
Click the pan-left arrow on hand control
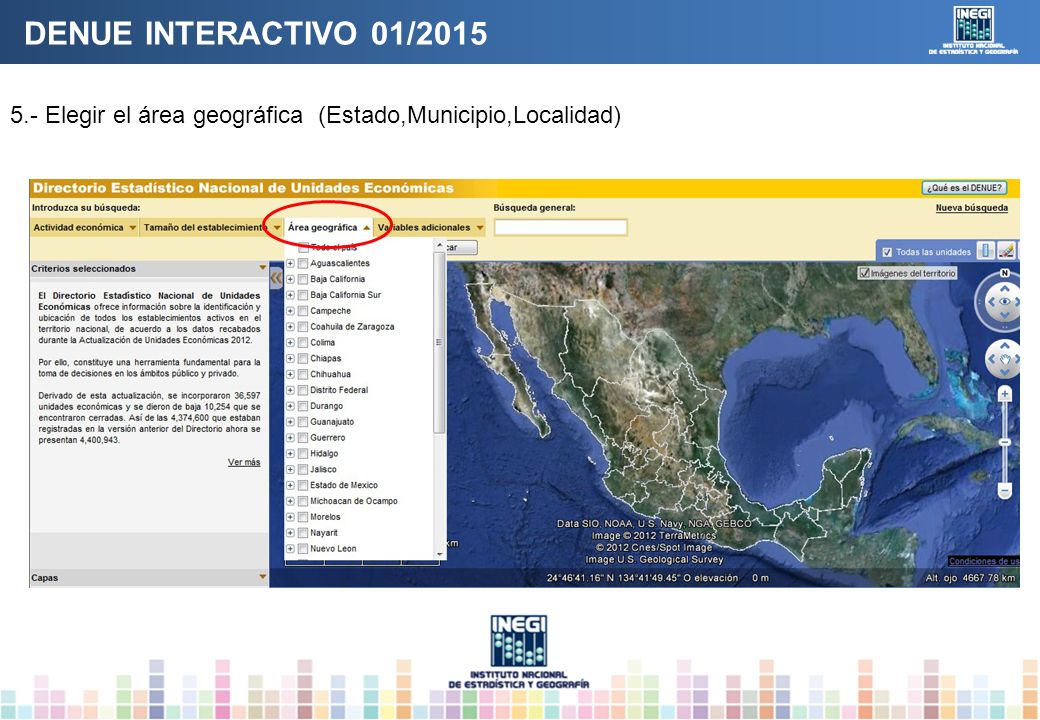[992, 359]
